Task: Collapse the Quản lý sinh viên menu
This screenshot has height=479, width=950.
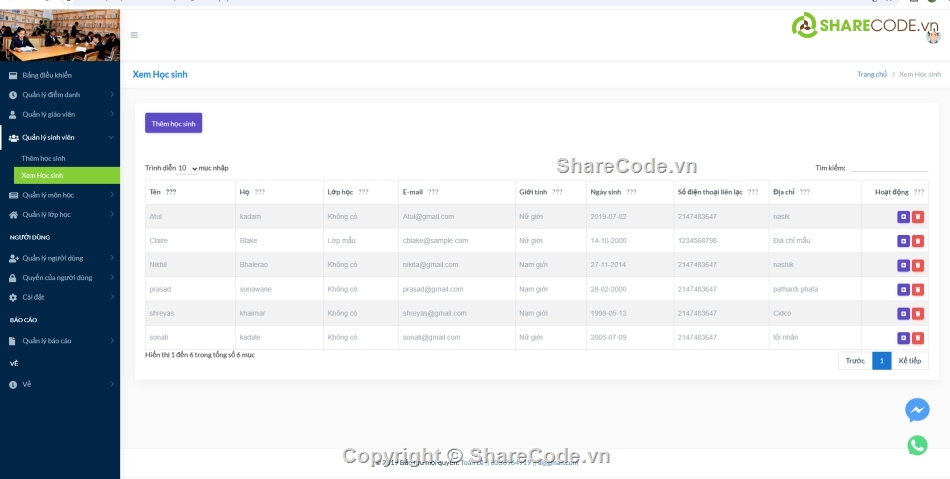Action: (x=60, y=137)
